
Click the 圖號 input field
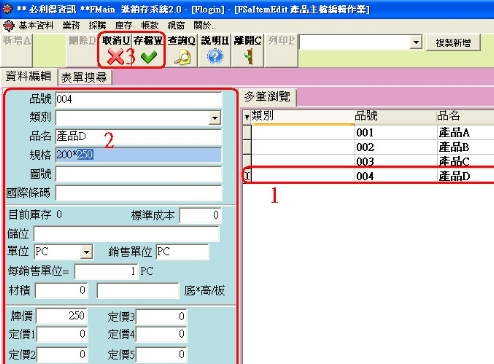pos(138,174)
